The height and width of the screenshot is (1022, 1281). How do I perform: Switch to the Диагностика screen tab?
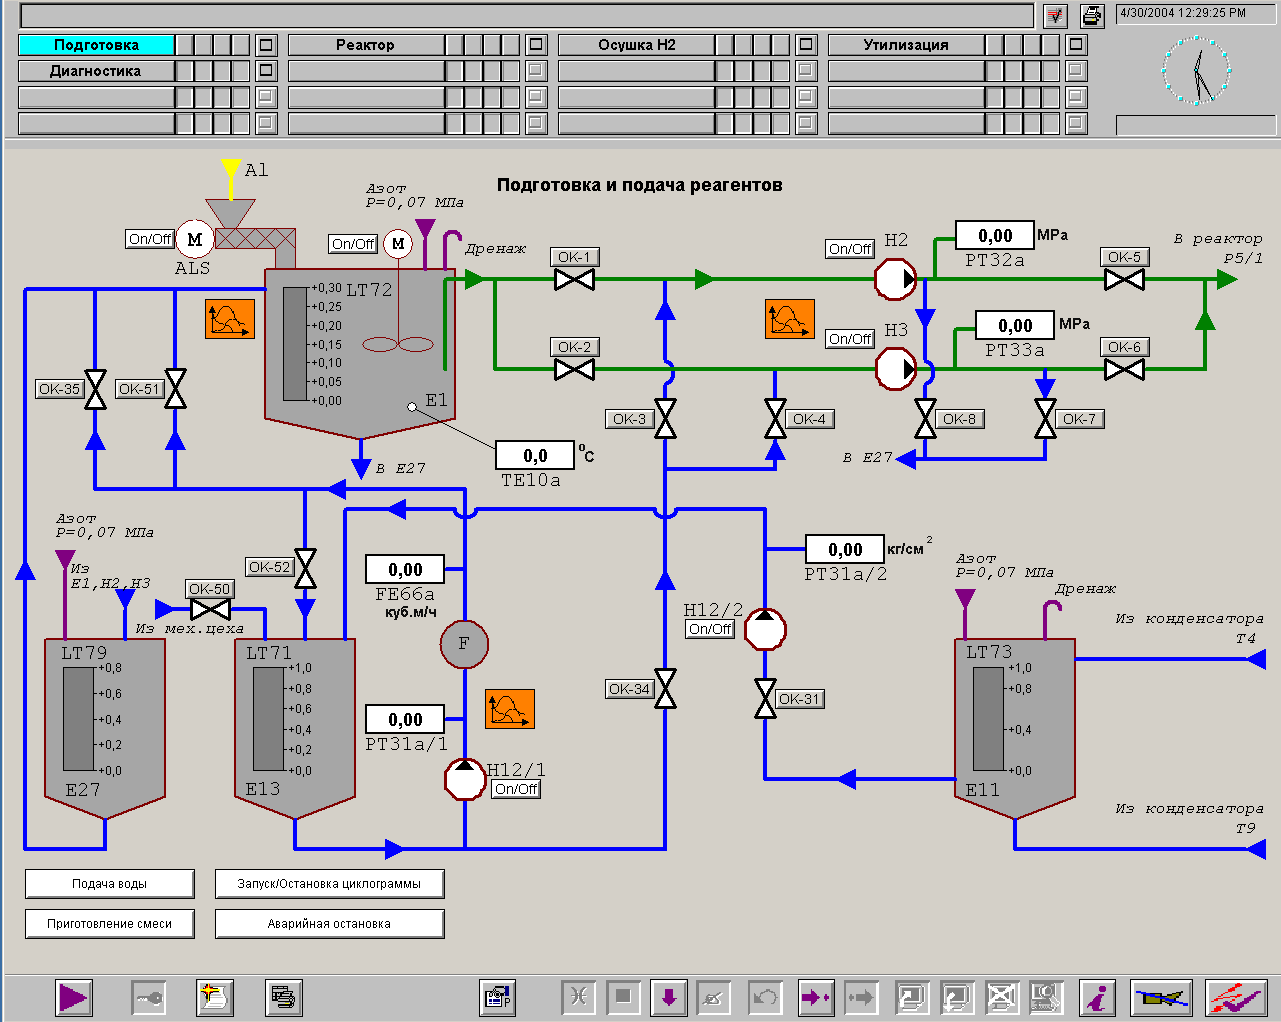(x=96, y=71)
